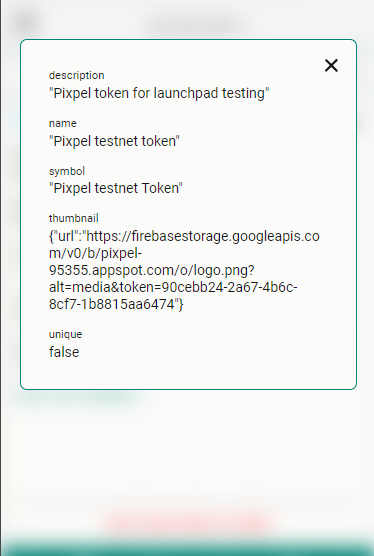374x556 pixels.
Task: Click the "symbol" field label
Action: 67,171
